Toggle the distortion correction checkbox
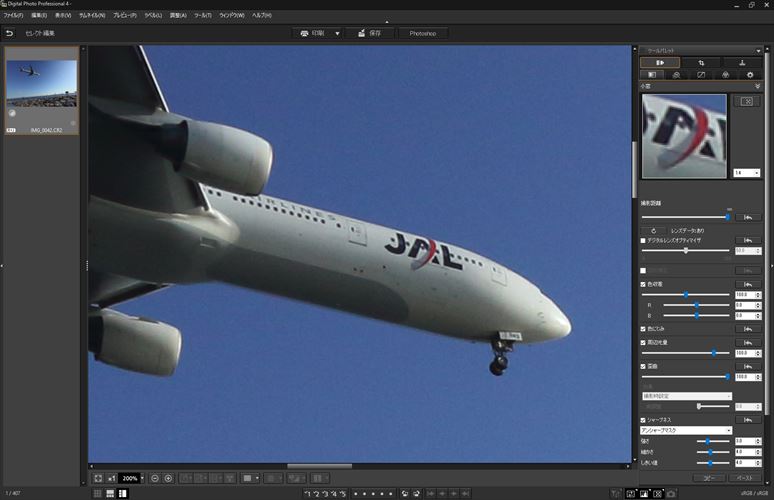 point(643,366)
